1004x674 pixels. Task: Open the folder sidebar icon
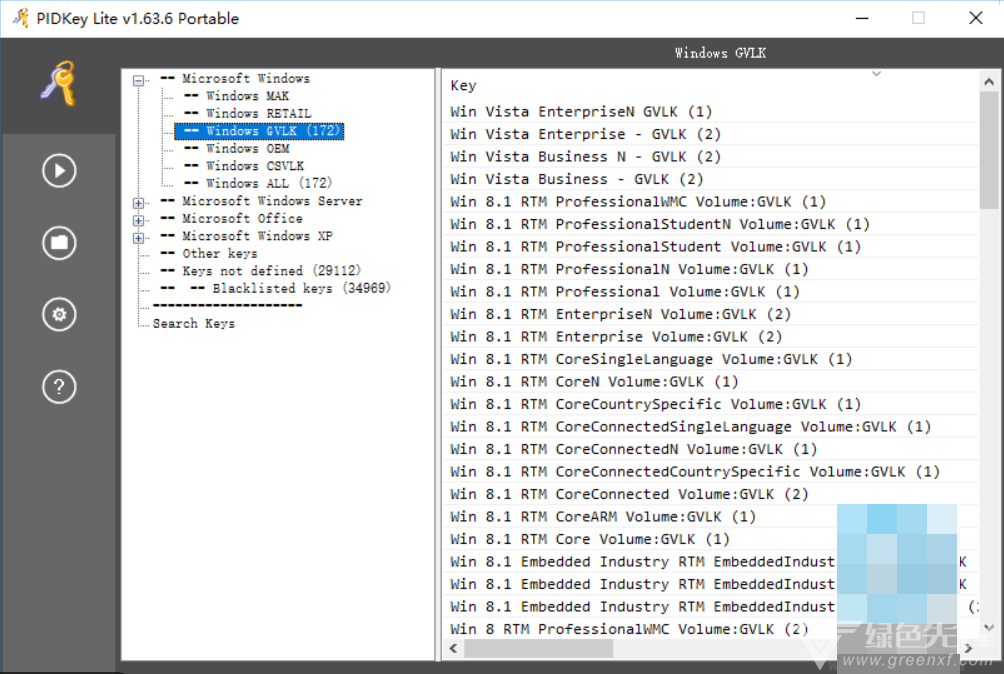click(59, 243)
